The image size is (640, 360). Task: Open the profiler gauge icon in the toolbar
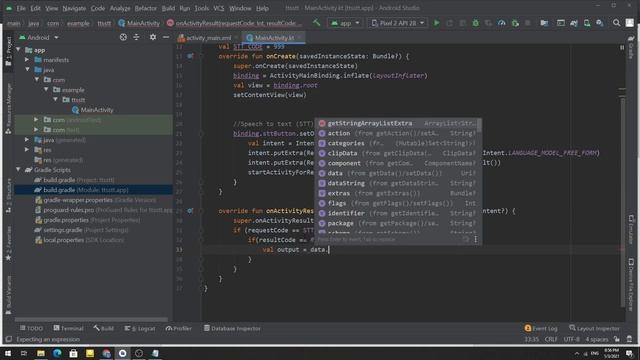(502, 23)
